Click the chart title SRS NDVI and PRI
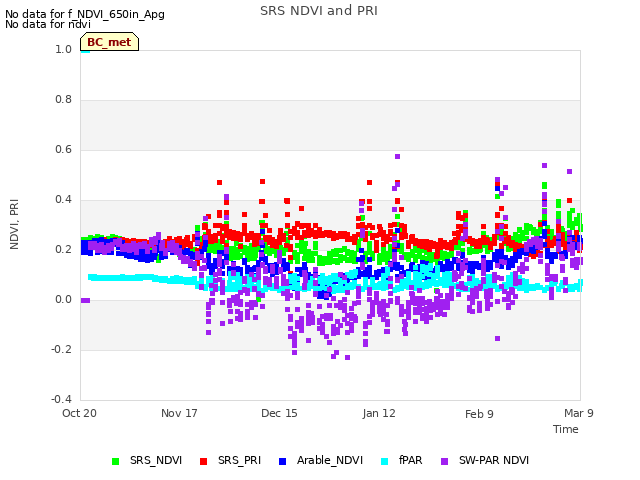Image resolution: width=640 pixels, height=480 pixels. pyautogui.click(x=319, y=11)
